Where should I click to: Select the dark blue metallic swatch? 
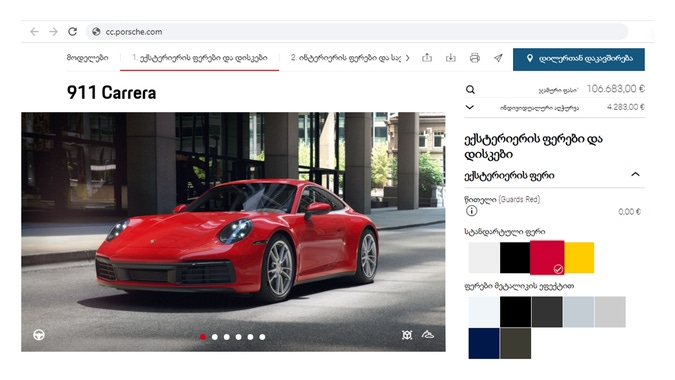click(484, 343)
